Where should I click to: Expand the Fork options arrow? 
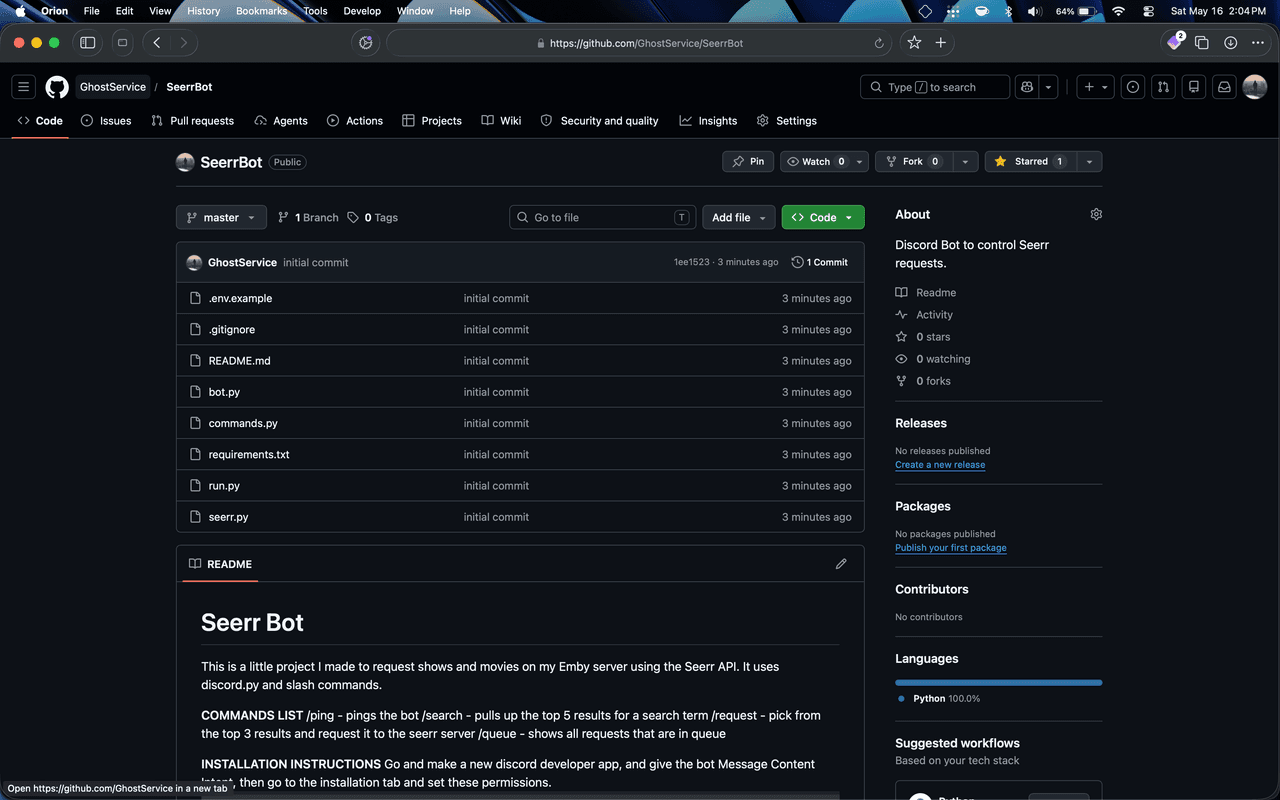pos(965,162)
